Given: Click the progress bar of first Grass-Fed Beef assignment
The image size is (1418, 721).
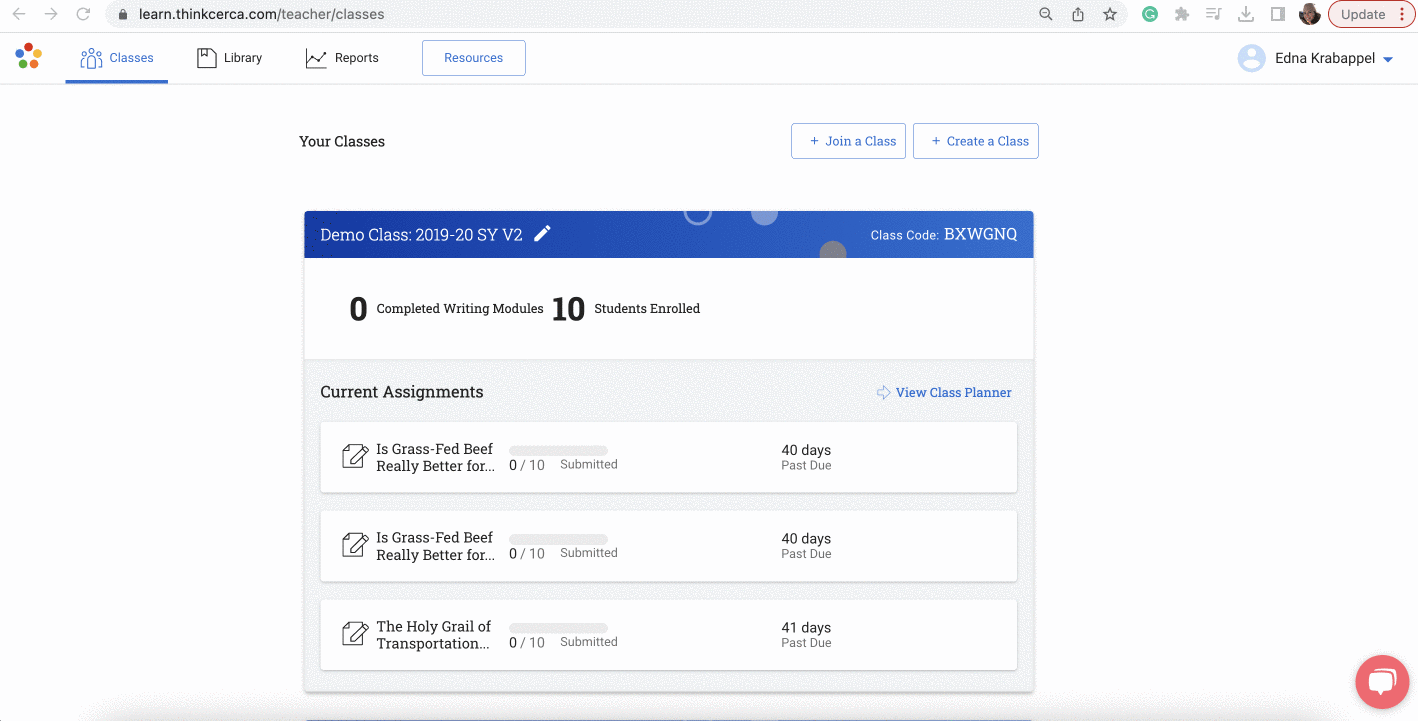Looking at the screenshot, I should point(558,450).
